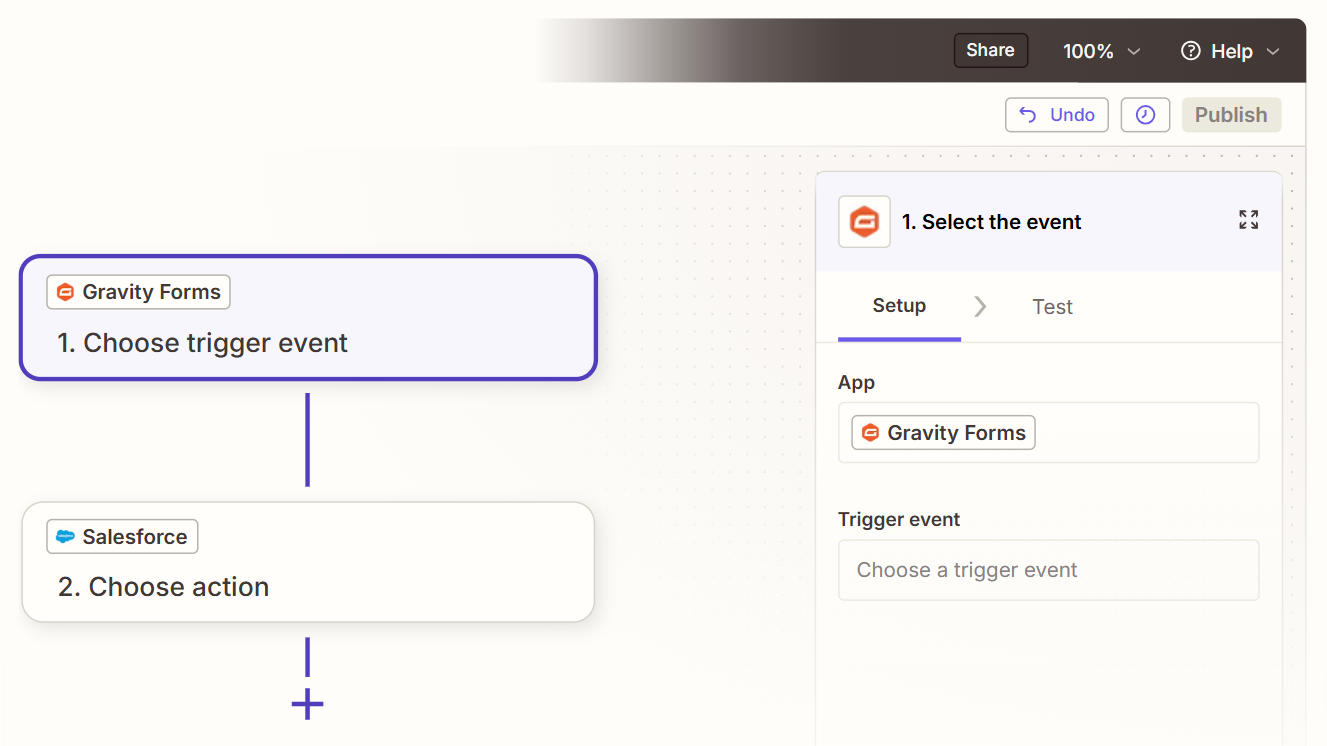Open version history clock icon

pos(1145,115)
